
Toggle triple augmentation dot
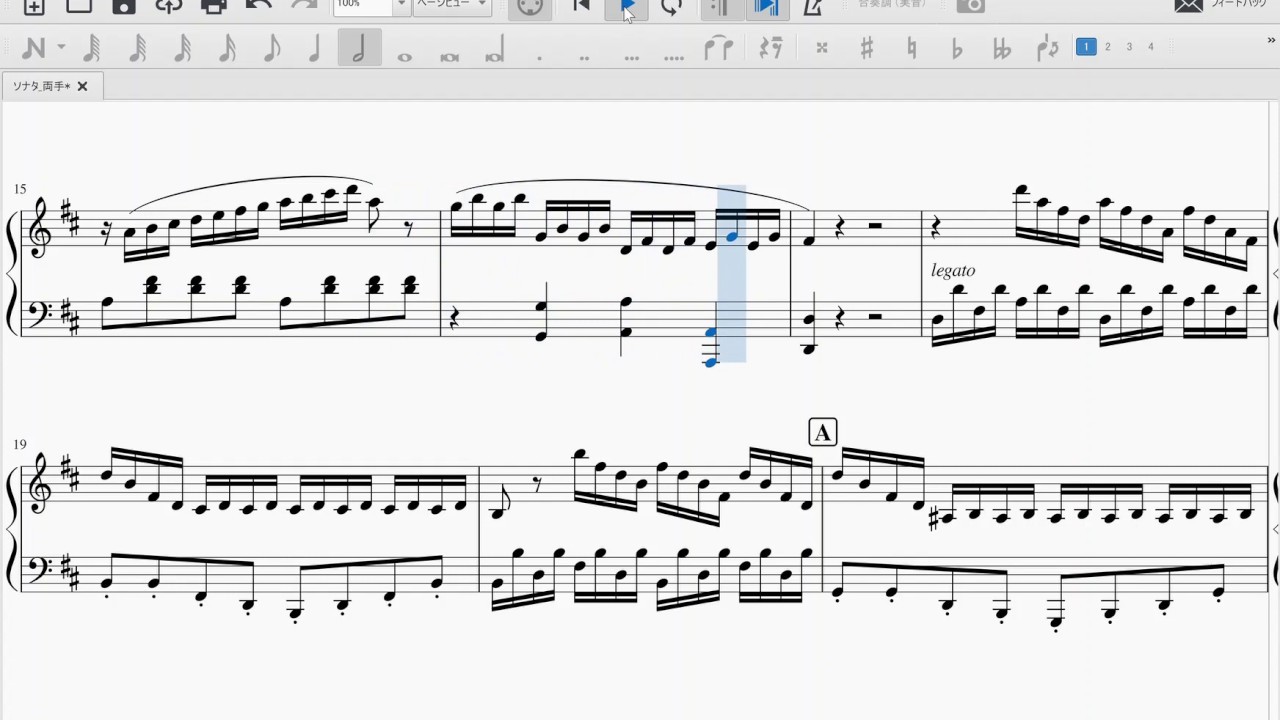point(631,58)
